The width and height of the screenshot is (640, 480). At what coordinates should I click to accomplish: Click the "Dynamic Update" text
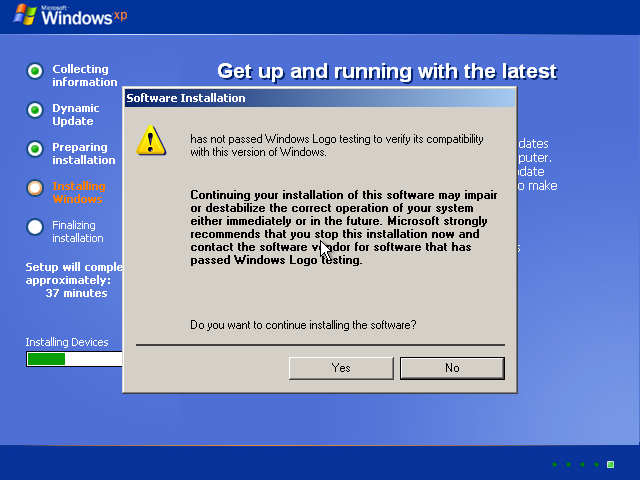click(76, 115)
